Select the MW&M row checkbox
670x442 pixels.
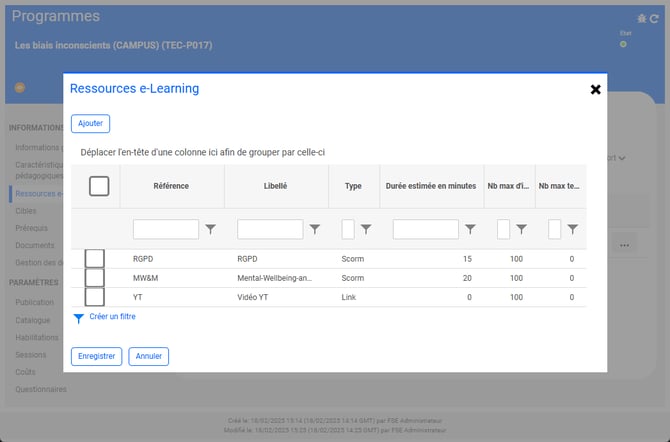click(x=94, y=278)
